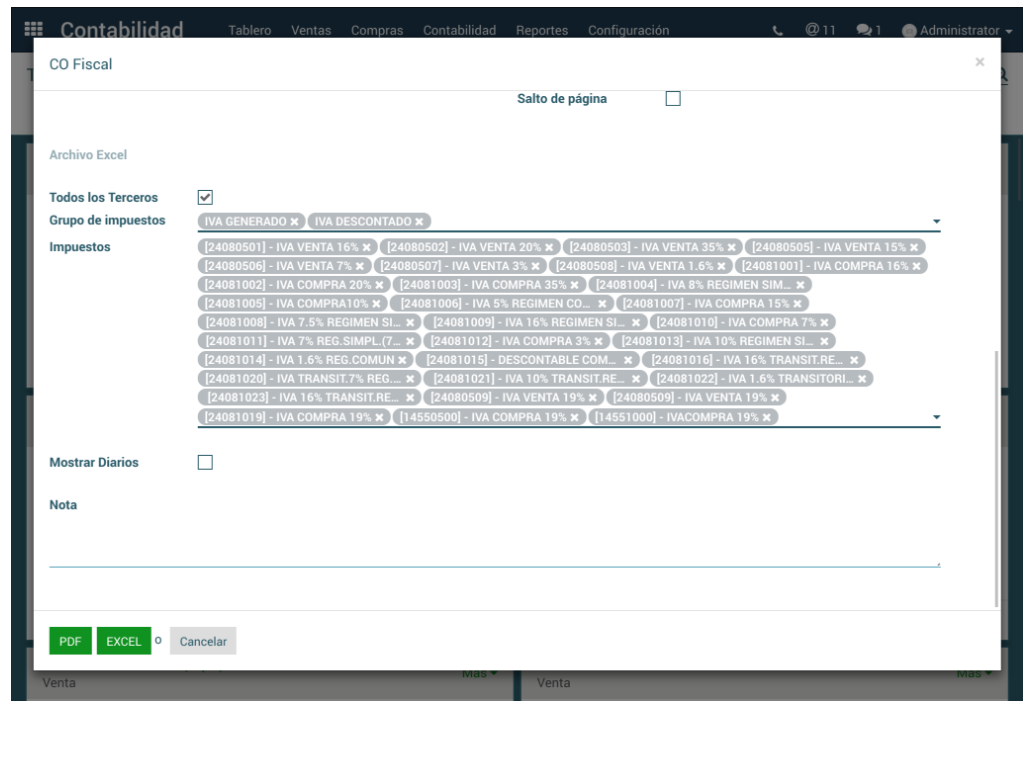This screenshot has width=1023, height=767.
Task: Enable the Mostrar Diarios checkbox
Action: (x=205, y=463)
